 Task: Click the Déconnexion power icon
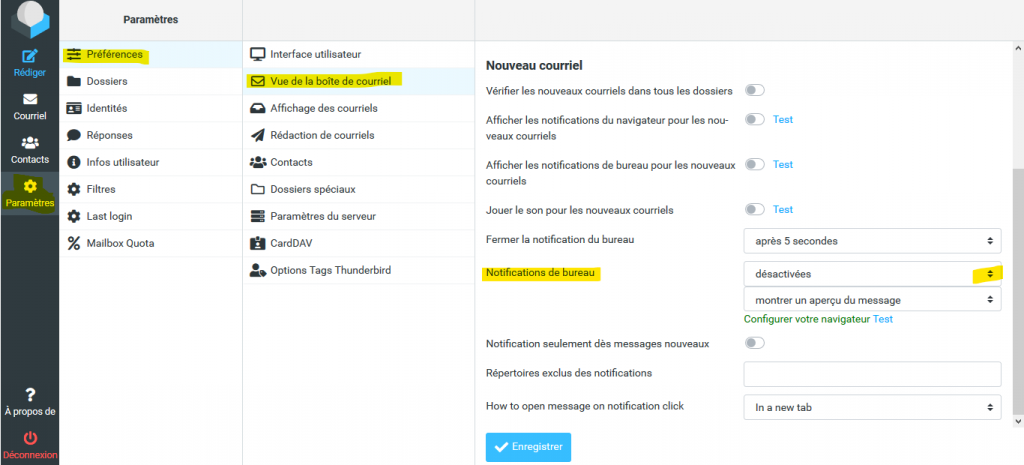coord(29,438)
